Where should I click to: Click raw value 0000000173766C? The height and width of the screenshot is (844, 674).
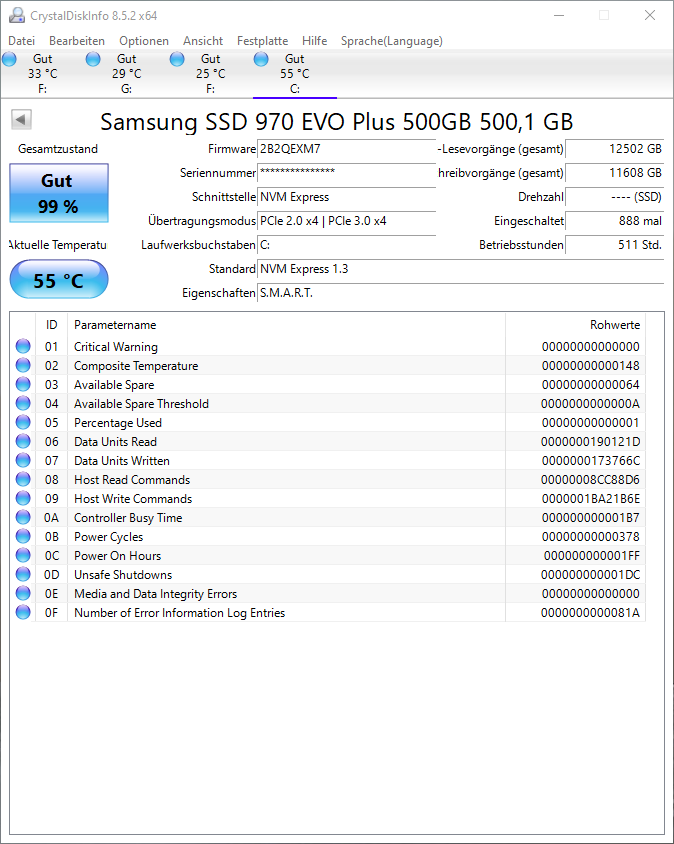591,461
